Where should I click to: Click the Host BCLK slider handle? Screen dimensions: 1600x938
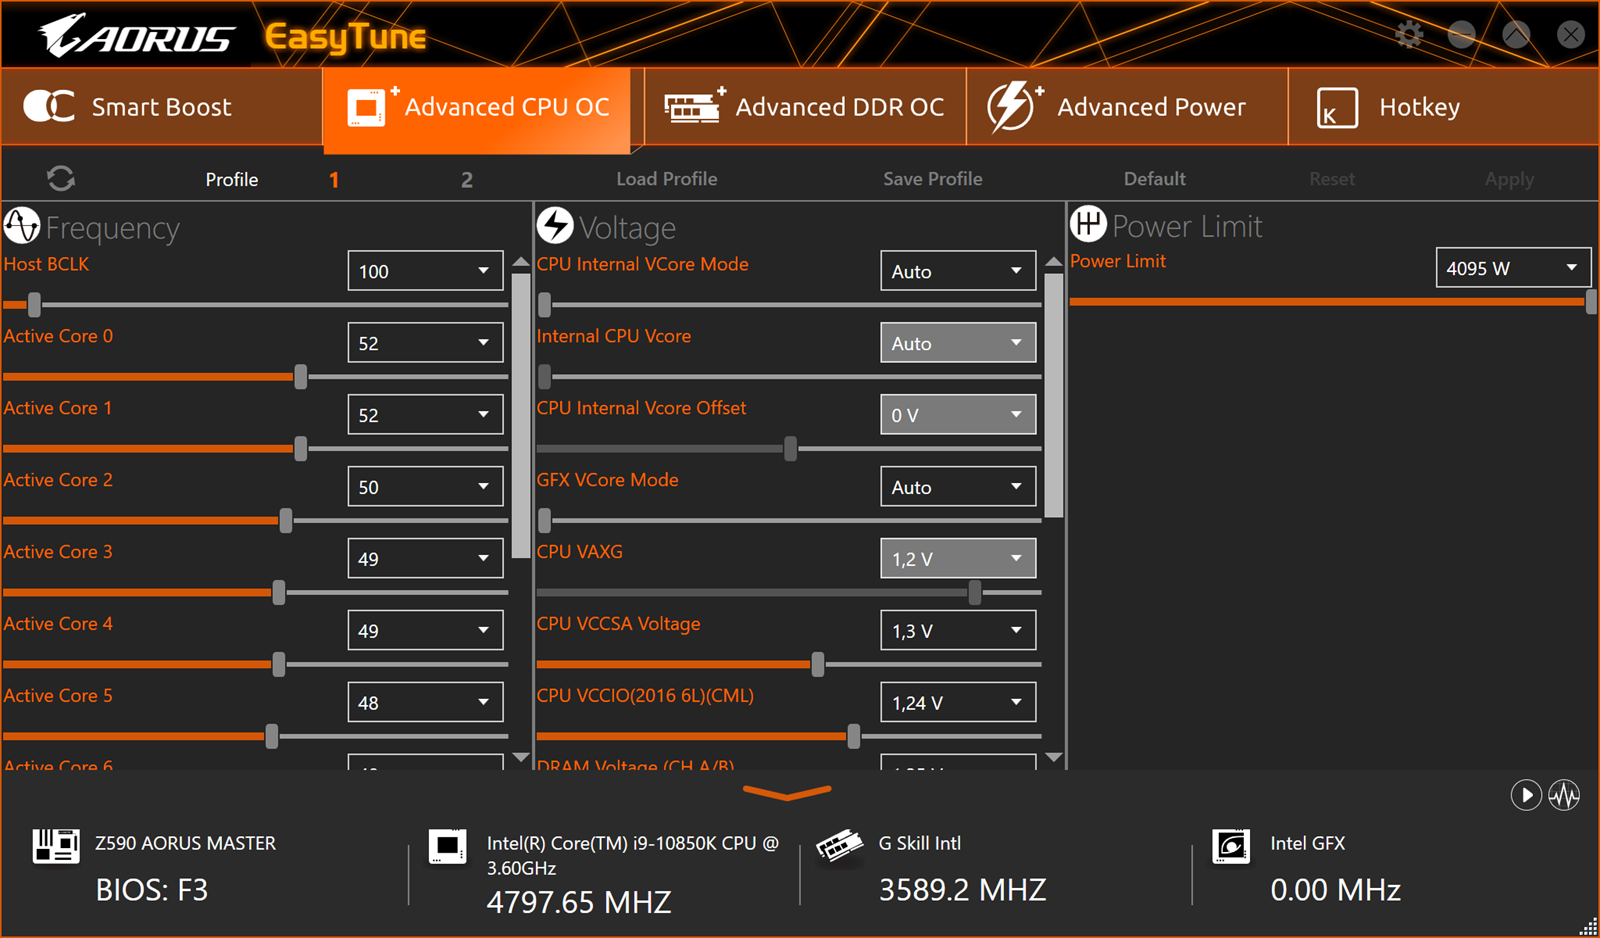tap(34, 304)
